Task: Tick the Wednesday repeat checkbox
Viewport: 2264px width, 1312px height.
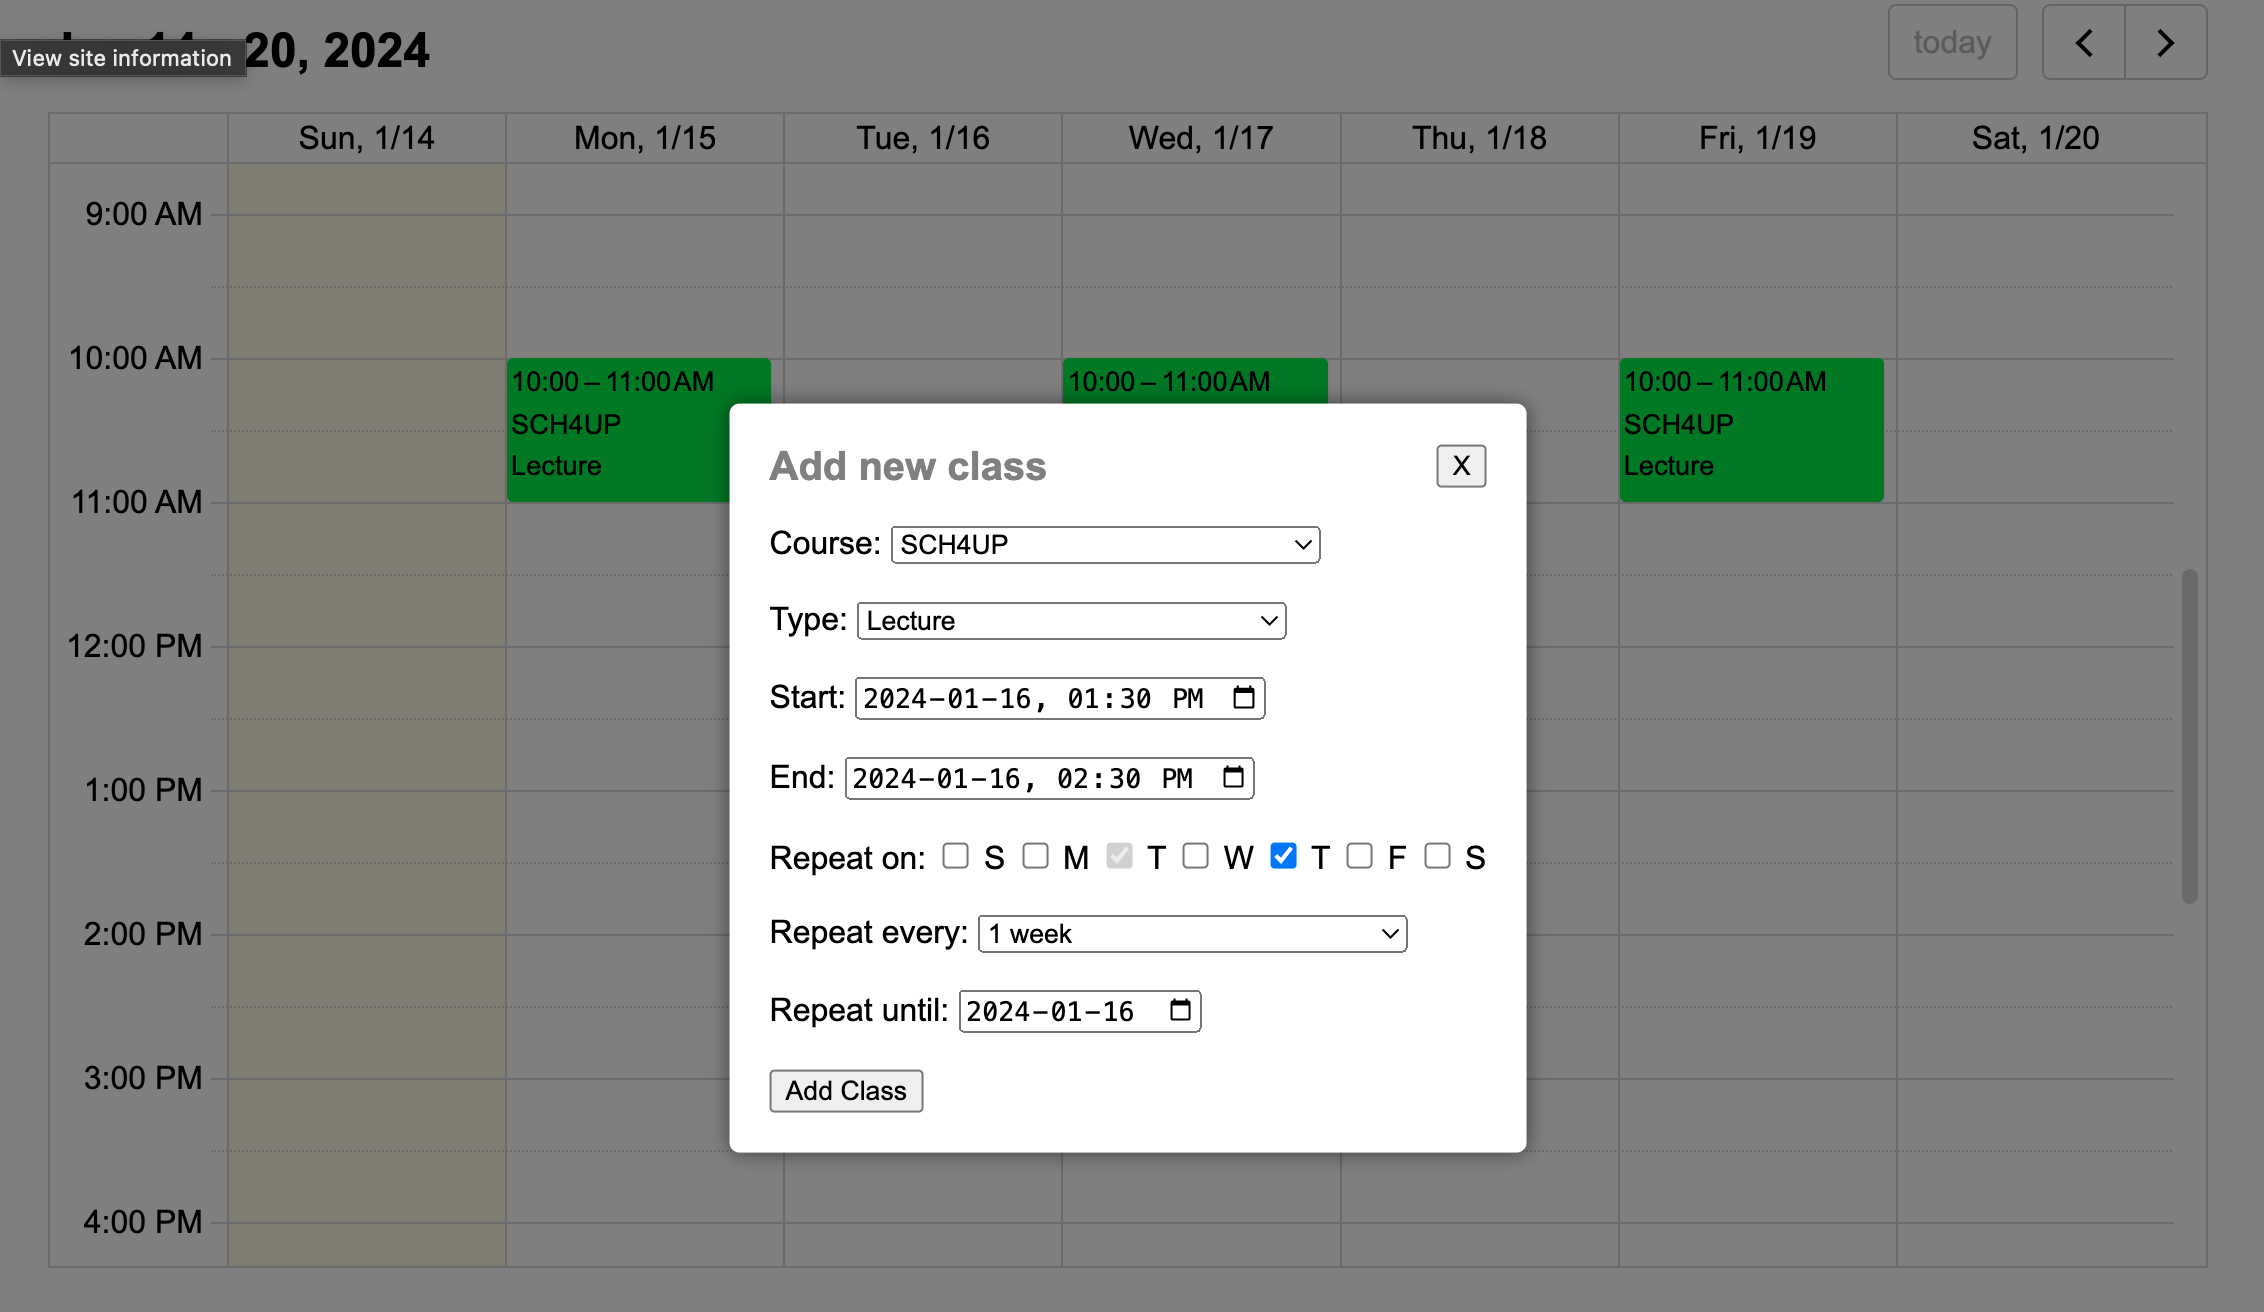Action: [x=1196, y=856]
